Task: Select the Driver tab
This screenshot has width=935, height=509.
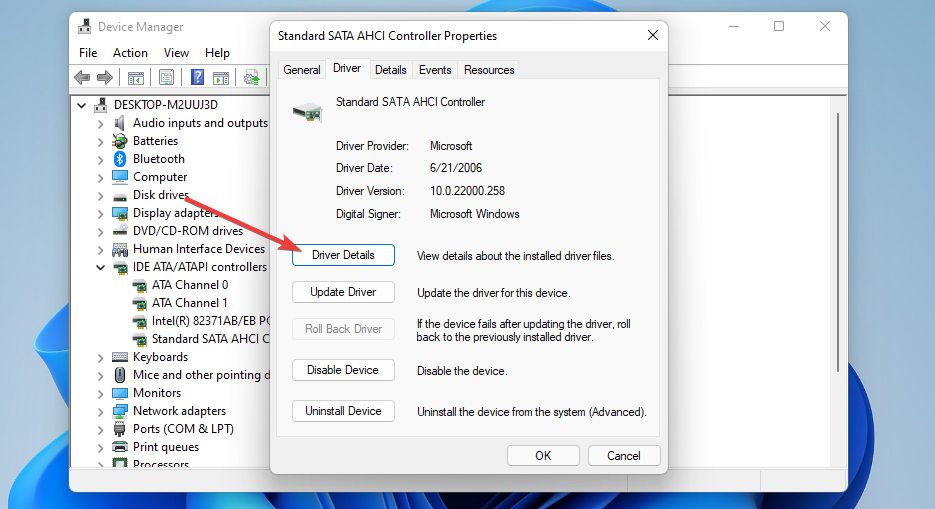Action: point(347,69)
